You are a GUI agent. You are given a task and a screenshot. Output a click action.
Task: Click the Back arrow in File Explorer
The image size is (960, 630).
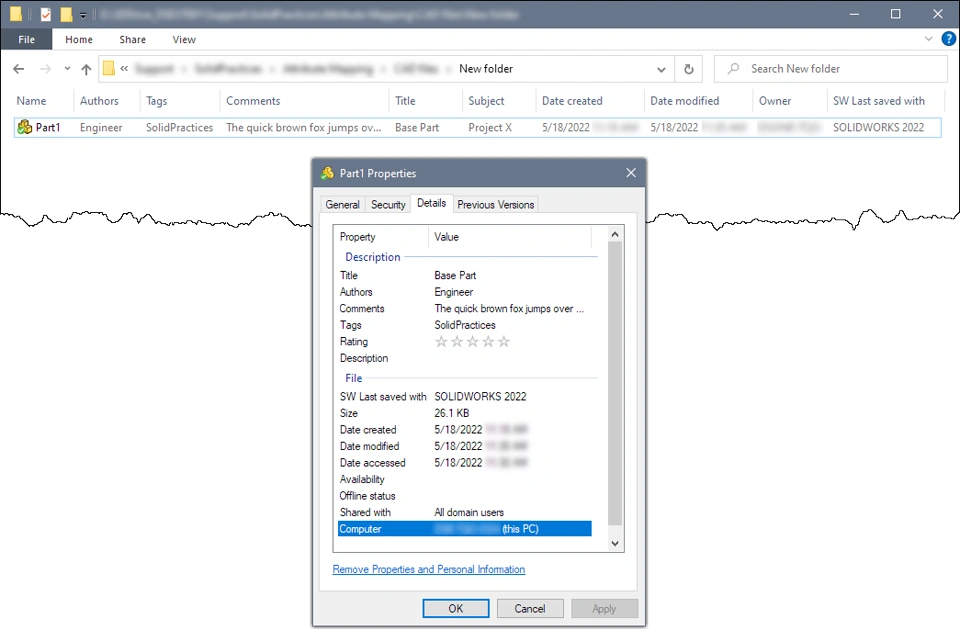point(18,69)
